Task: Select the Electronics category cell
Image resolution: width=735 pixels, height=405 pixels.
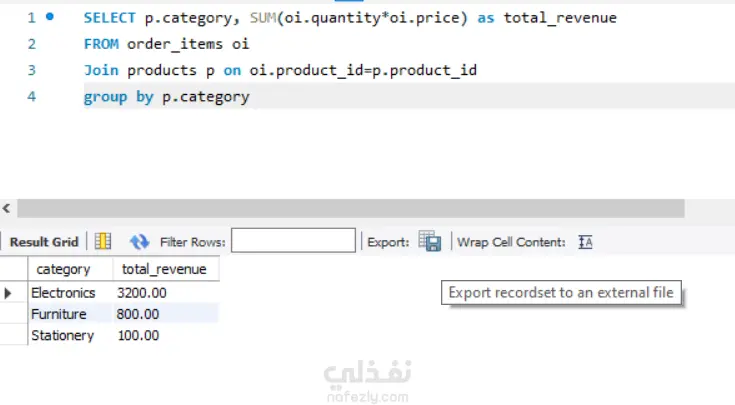Action: coord(63,293)
